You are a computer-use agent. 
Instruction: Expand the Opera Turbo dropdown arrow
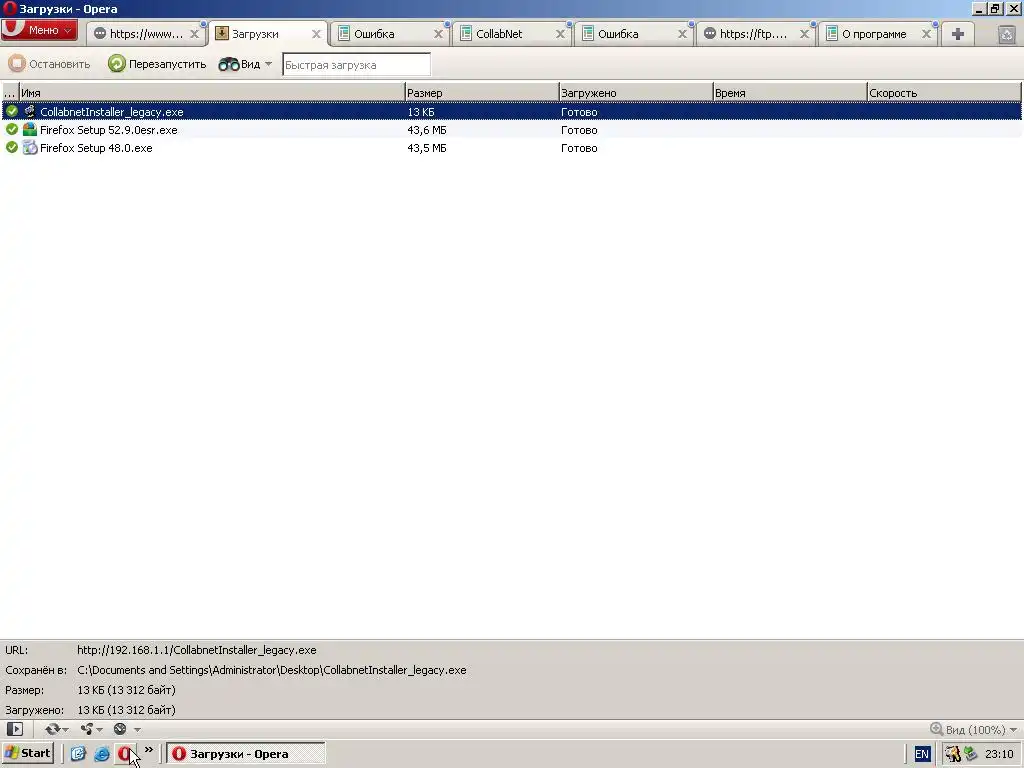[137, 730]
